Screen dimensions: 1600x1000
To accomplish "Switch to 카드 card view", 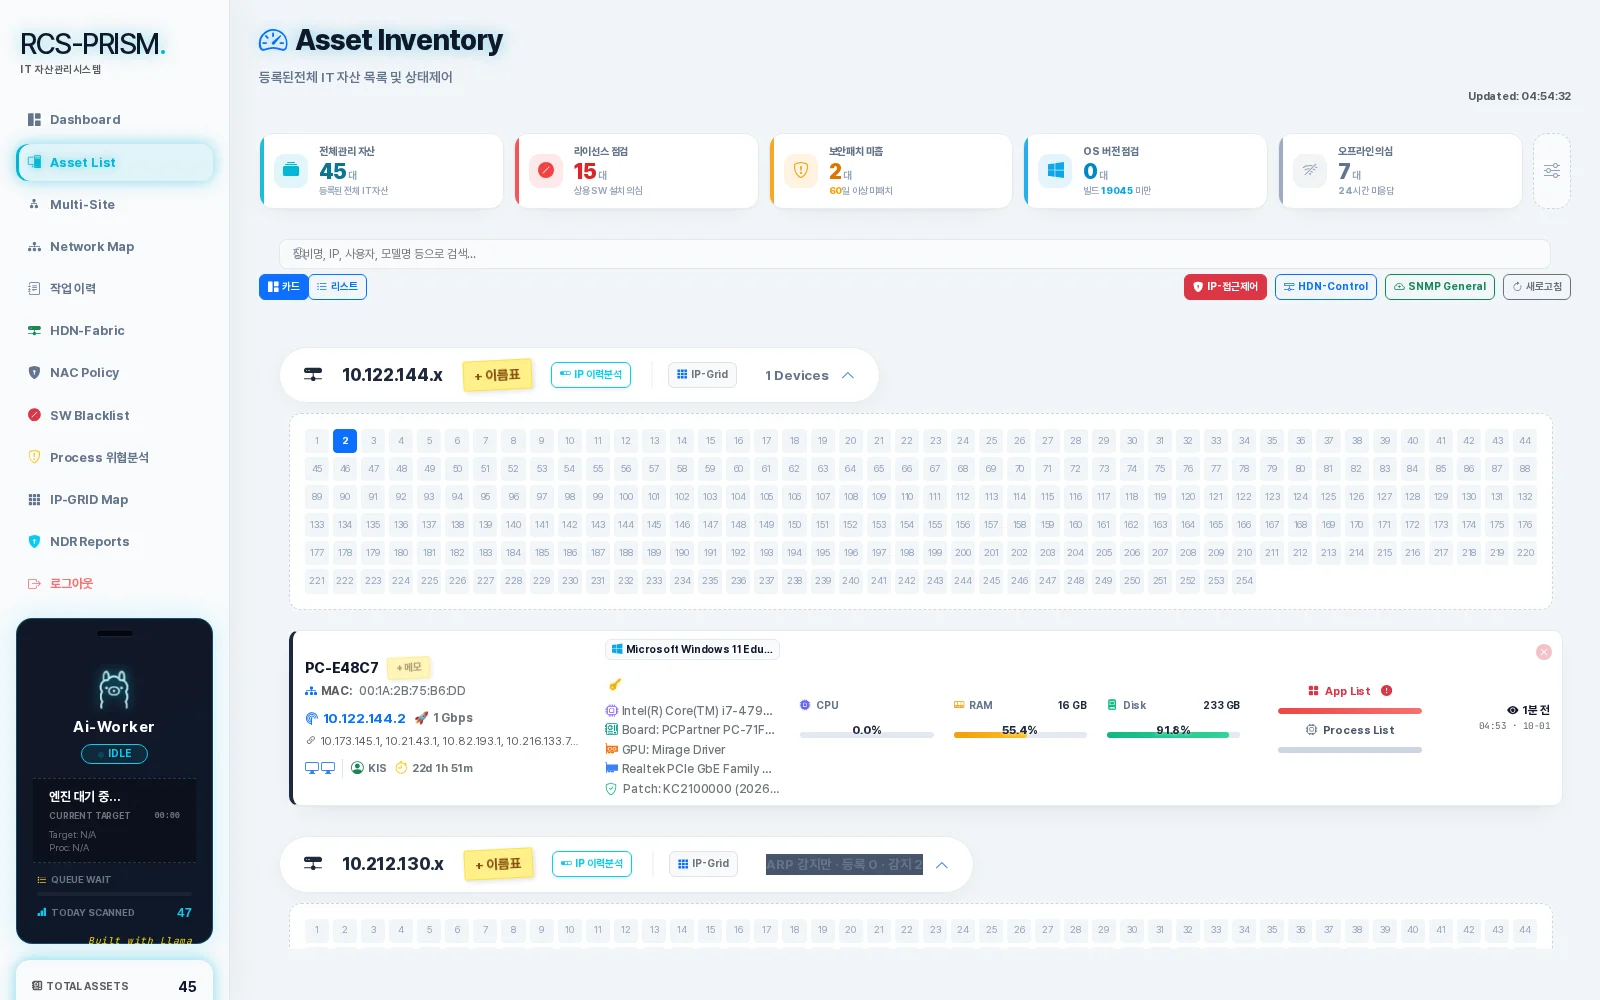I will click(x=284, y=287).
